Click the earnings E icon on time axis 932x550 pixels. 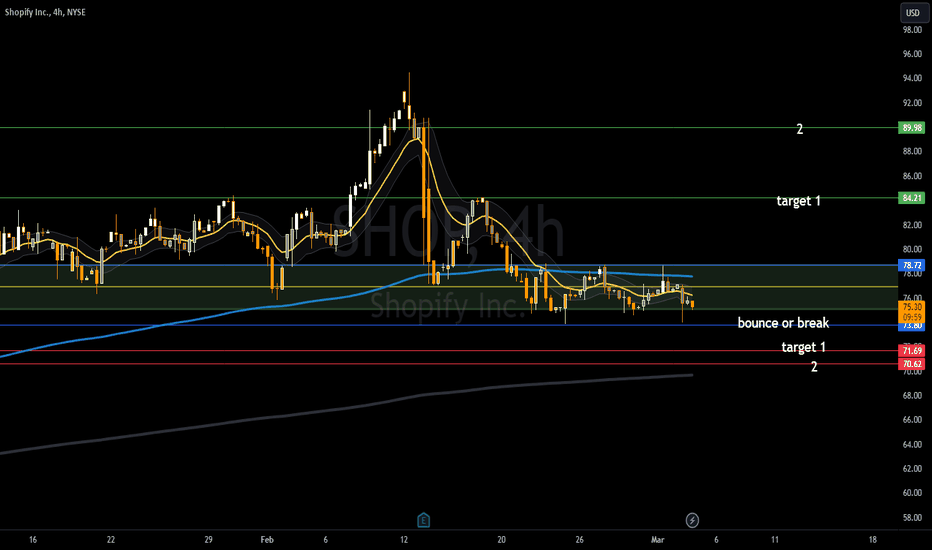click(x=423, y=520)
